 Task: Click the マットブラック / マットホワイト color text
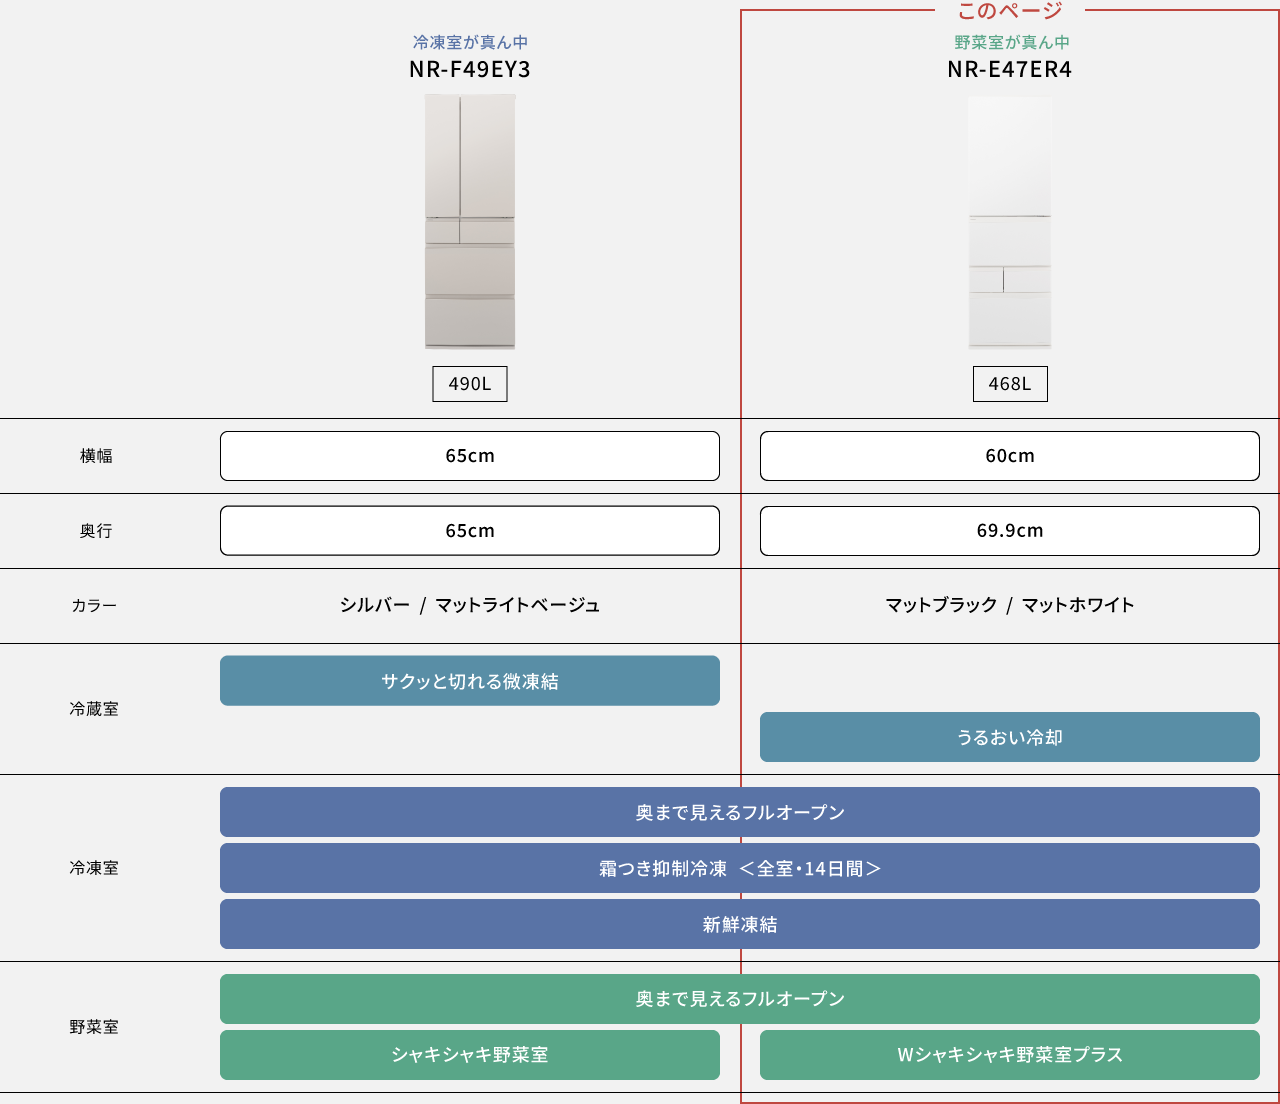1010,605
